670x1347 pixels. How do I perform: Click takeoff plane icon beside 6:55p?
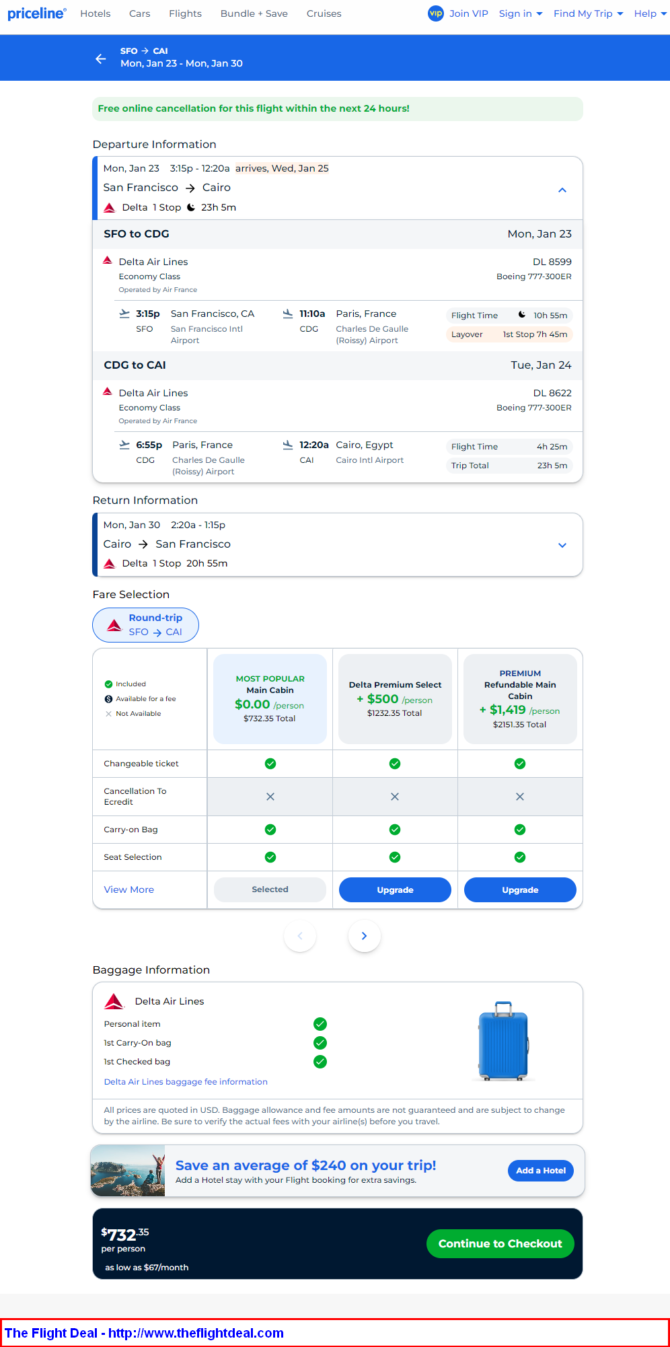pos(124,445)
